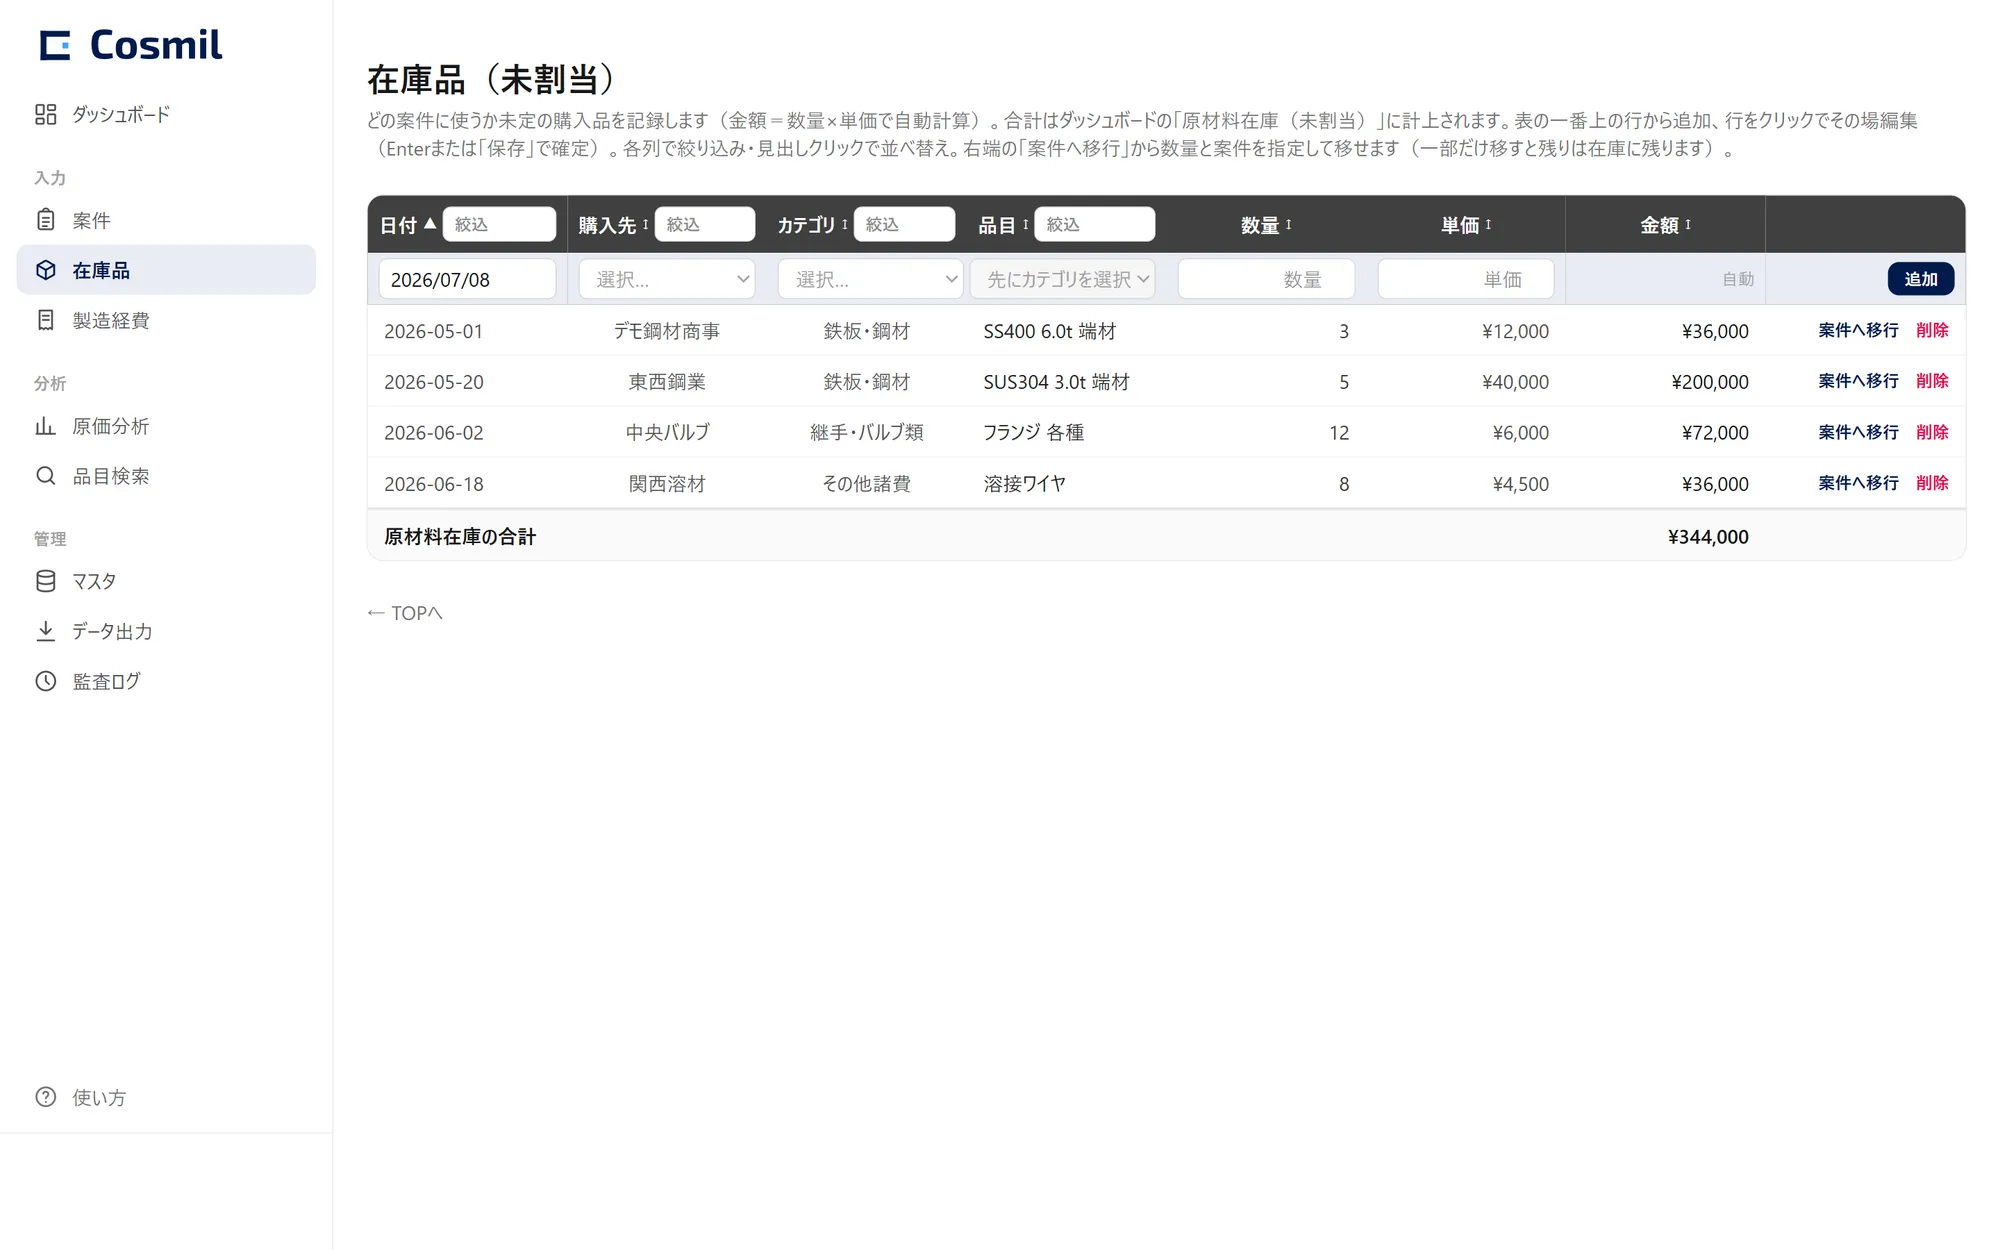The width and height of the screenshot is (2000, 1250).
Task: Click the データ出力 download icon
Action: (45, 631)
